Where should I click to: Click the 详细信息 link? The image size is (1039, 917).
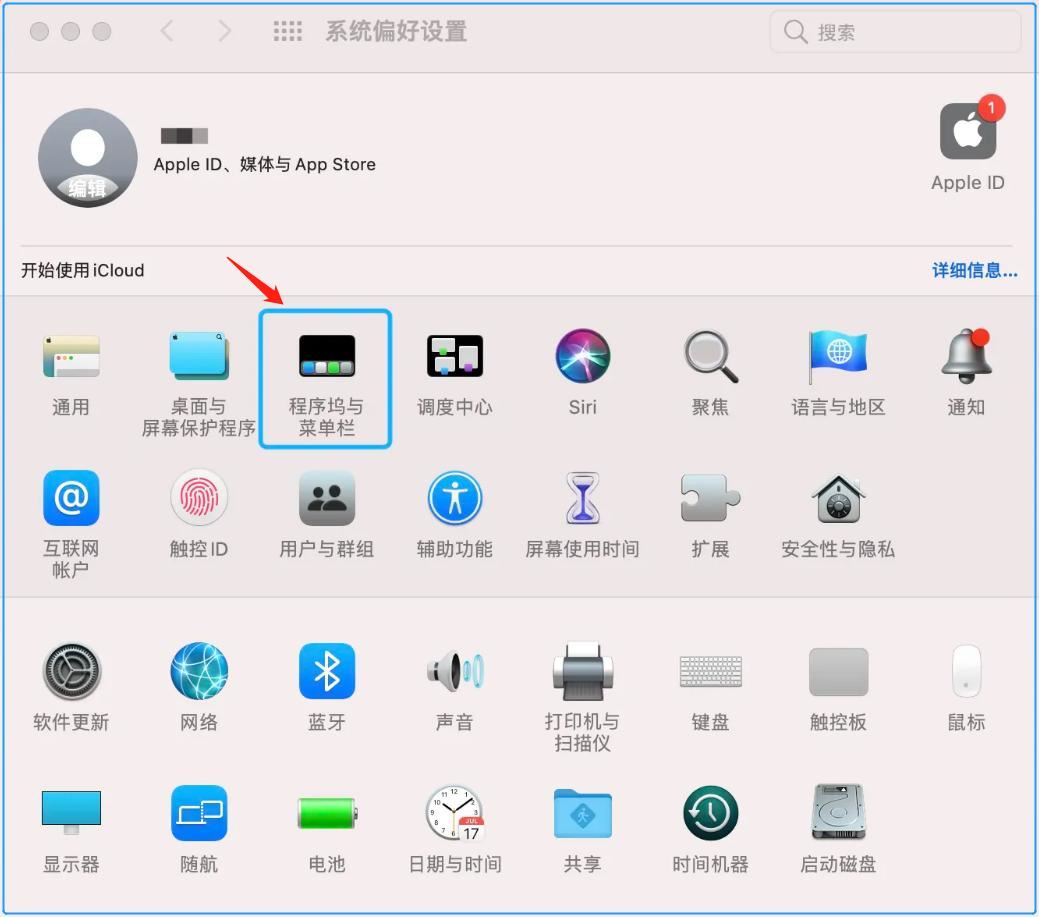pyautogui.click(x=973, y=270)
